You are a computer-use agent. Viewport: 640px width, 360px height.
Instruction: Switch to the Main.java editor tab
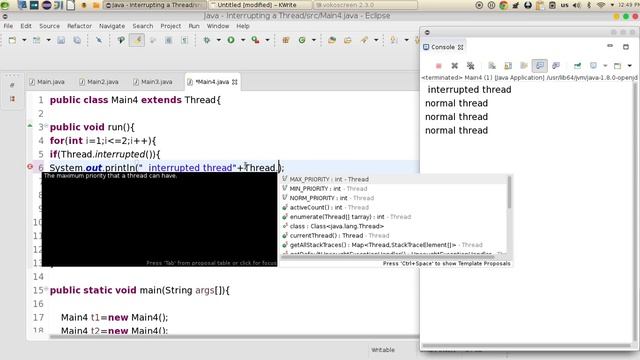(47, 82)
